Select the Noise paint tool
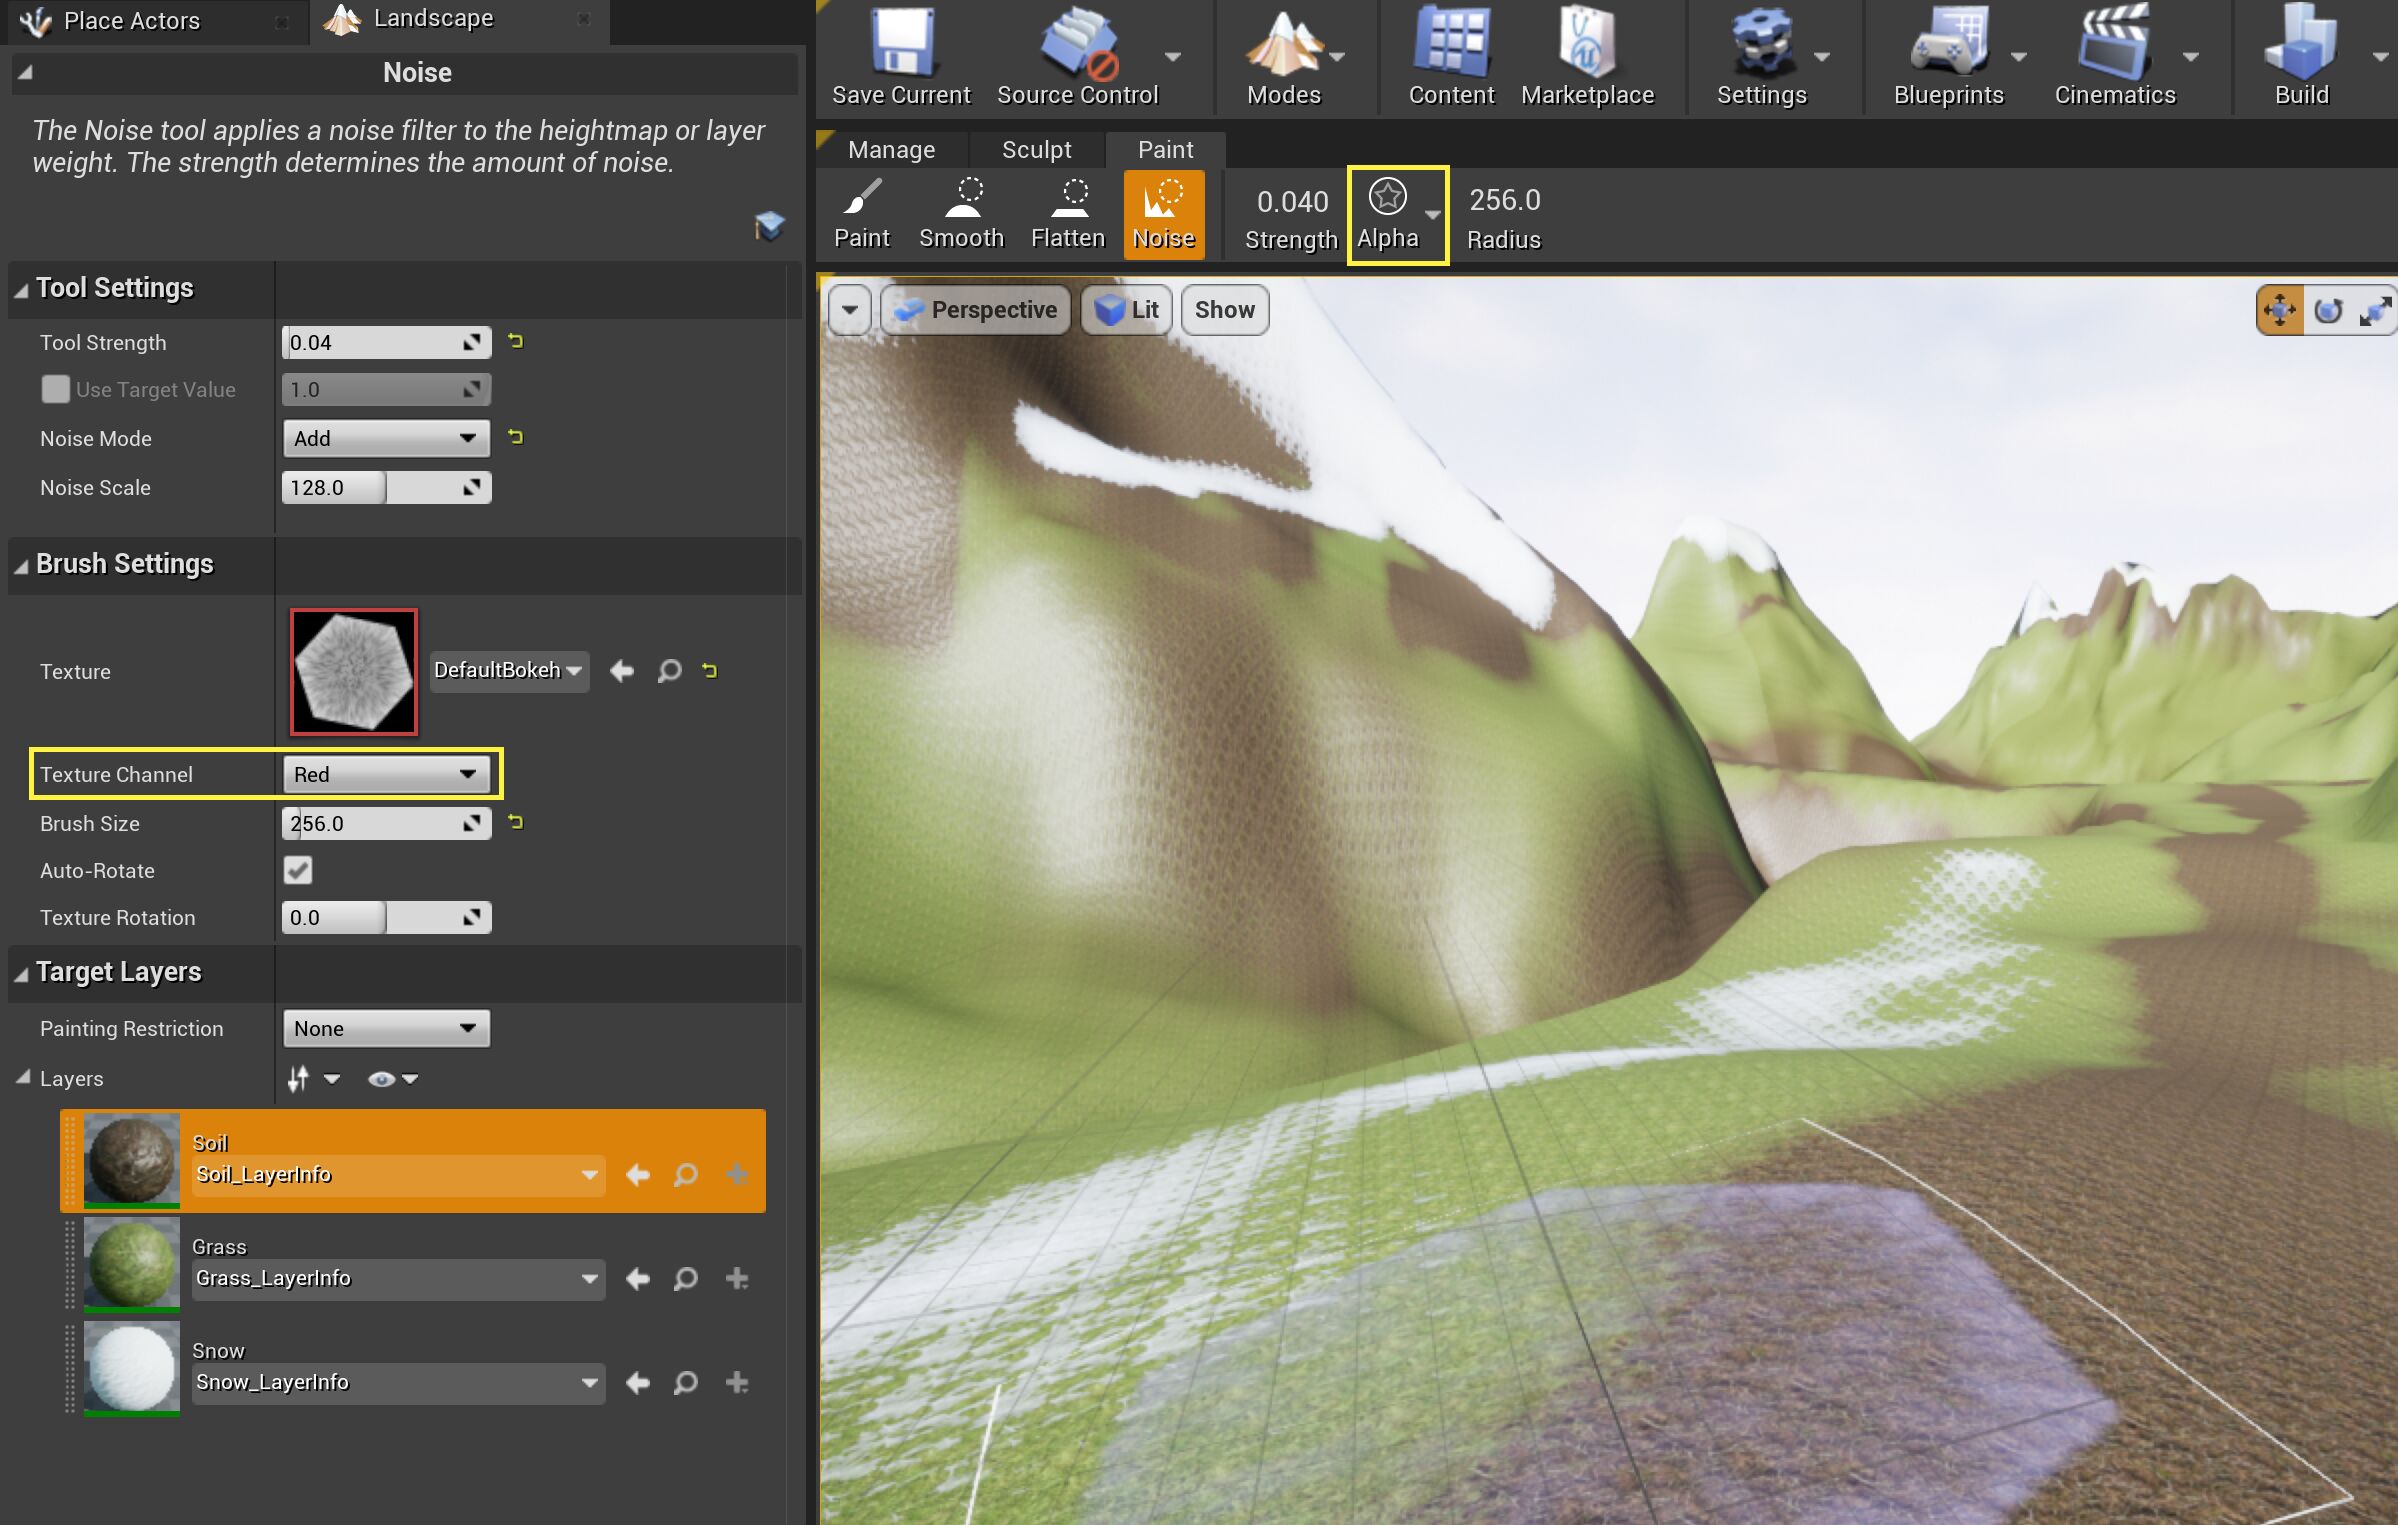This screenshot has height=1525, width=2398. tap(1163, 213)
